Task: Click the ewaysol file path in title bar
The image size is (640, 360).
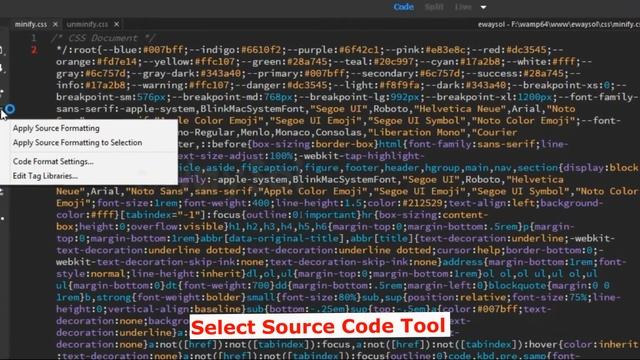Action: (558, 24)
